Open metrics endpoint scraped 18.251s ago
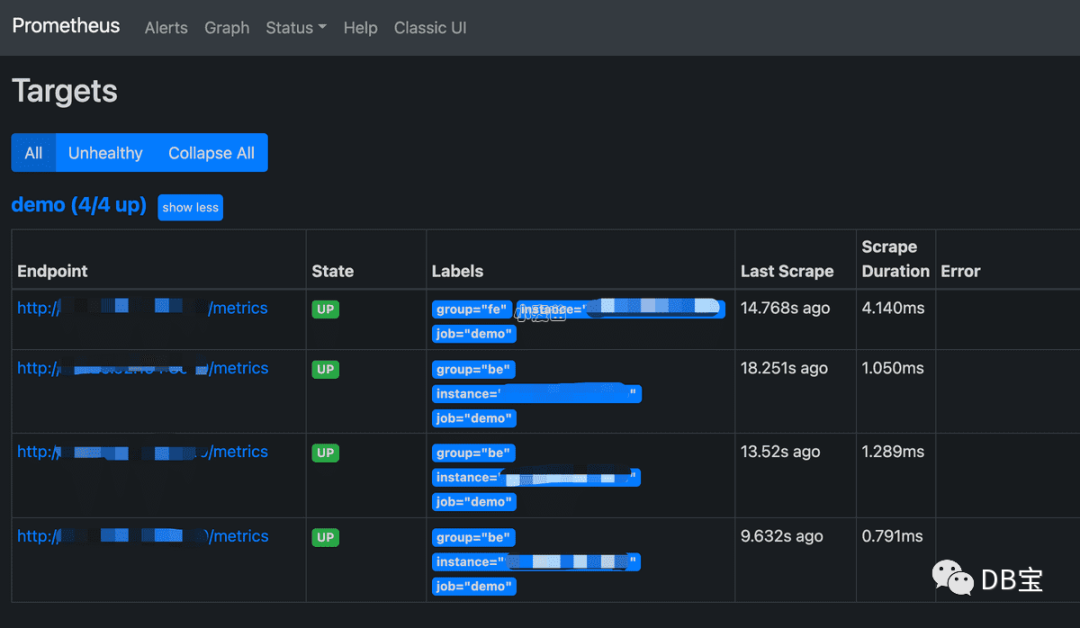 point(143,368)
